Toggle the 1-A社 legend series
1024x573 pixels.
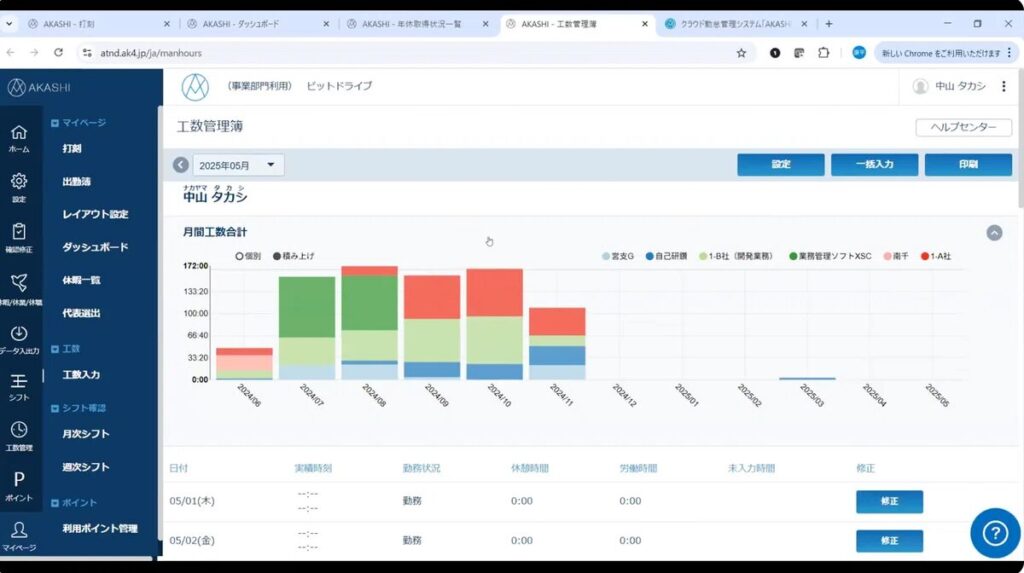[x=935, y=256]
